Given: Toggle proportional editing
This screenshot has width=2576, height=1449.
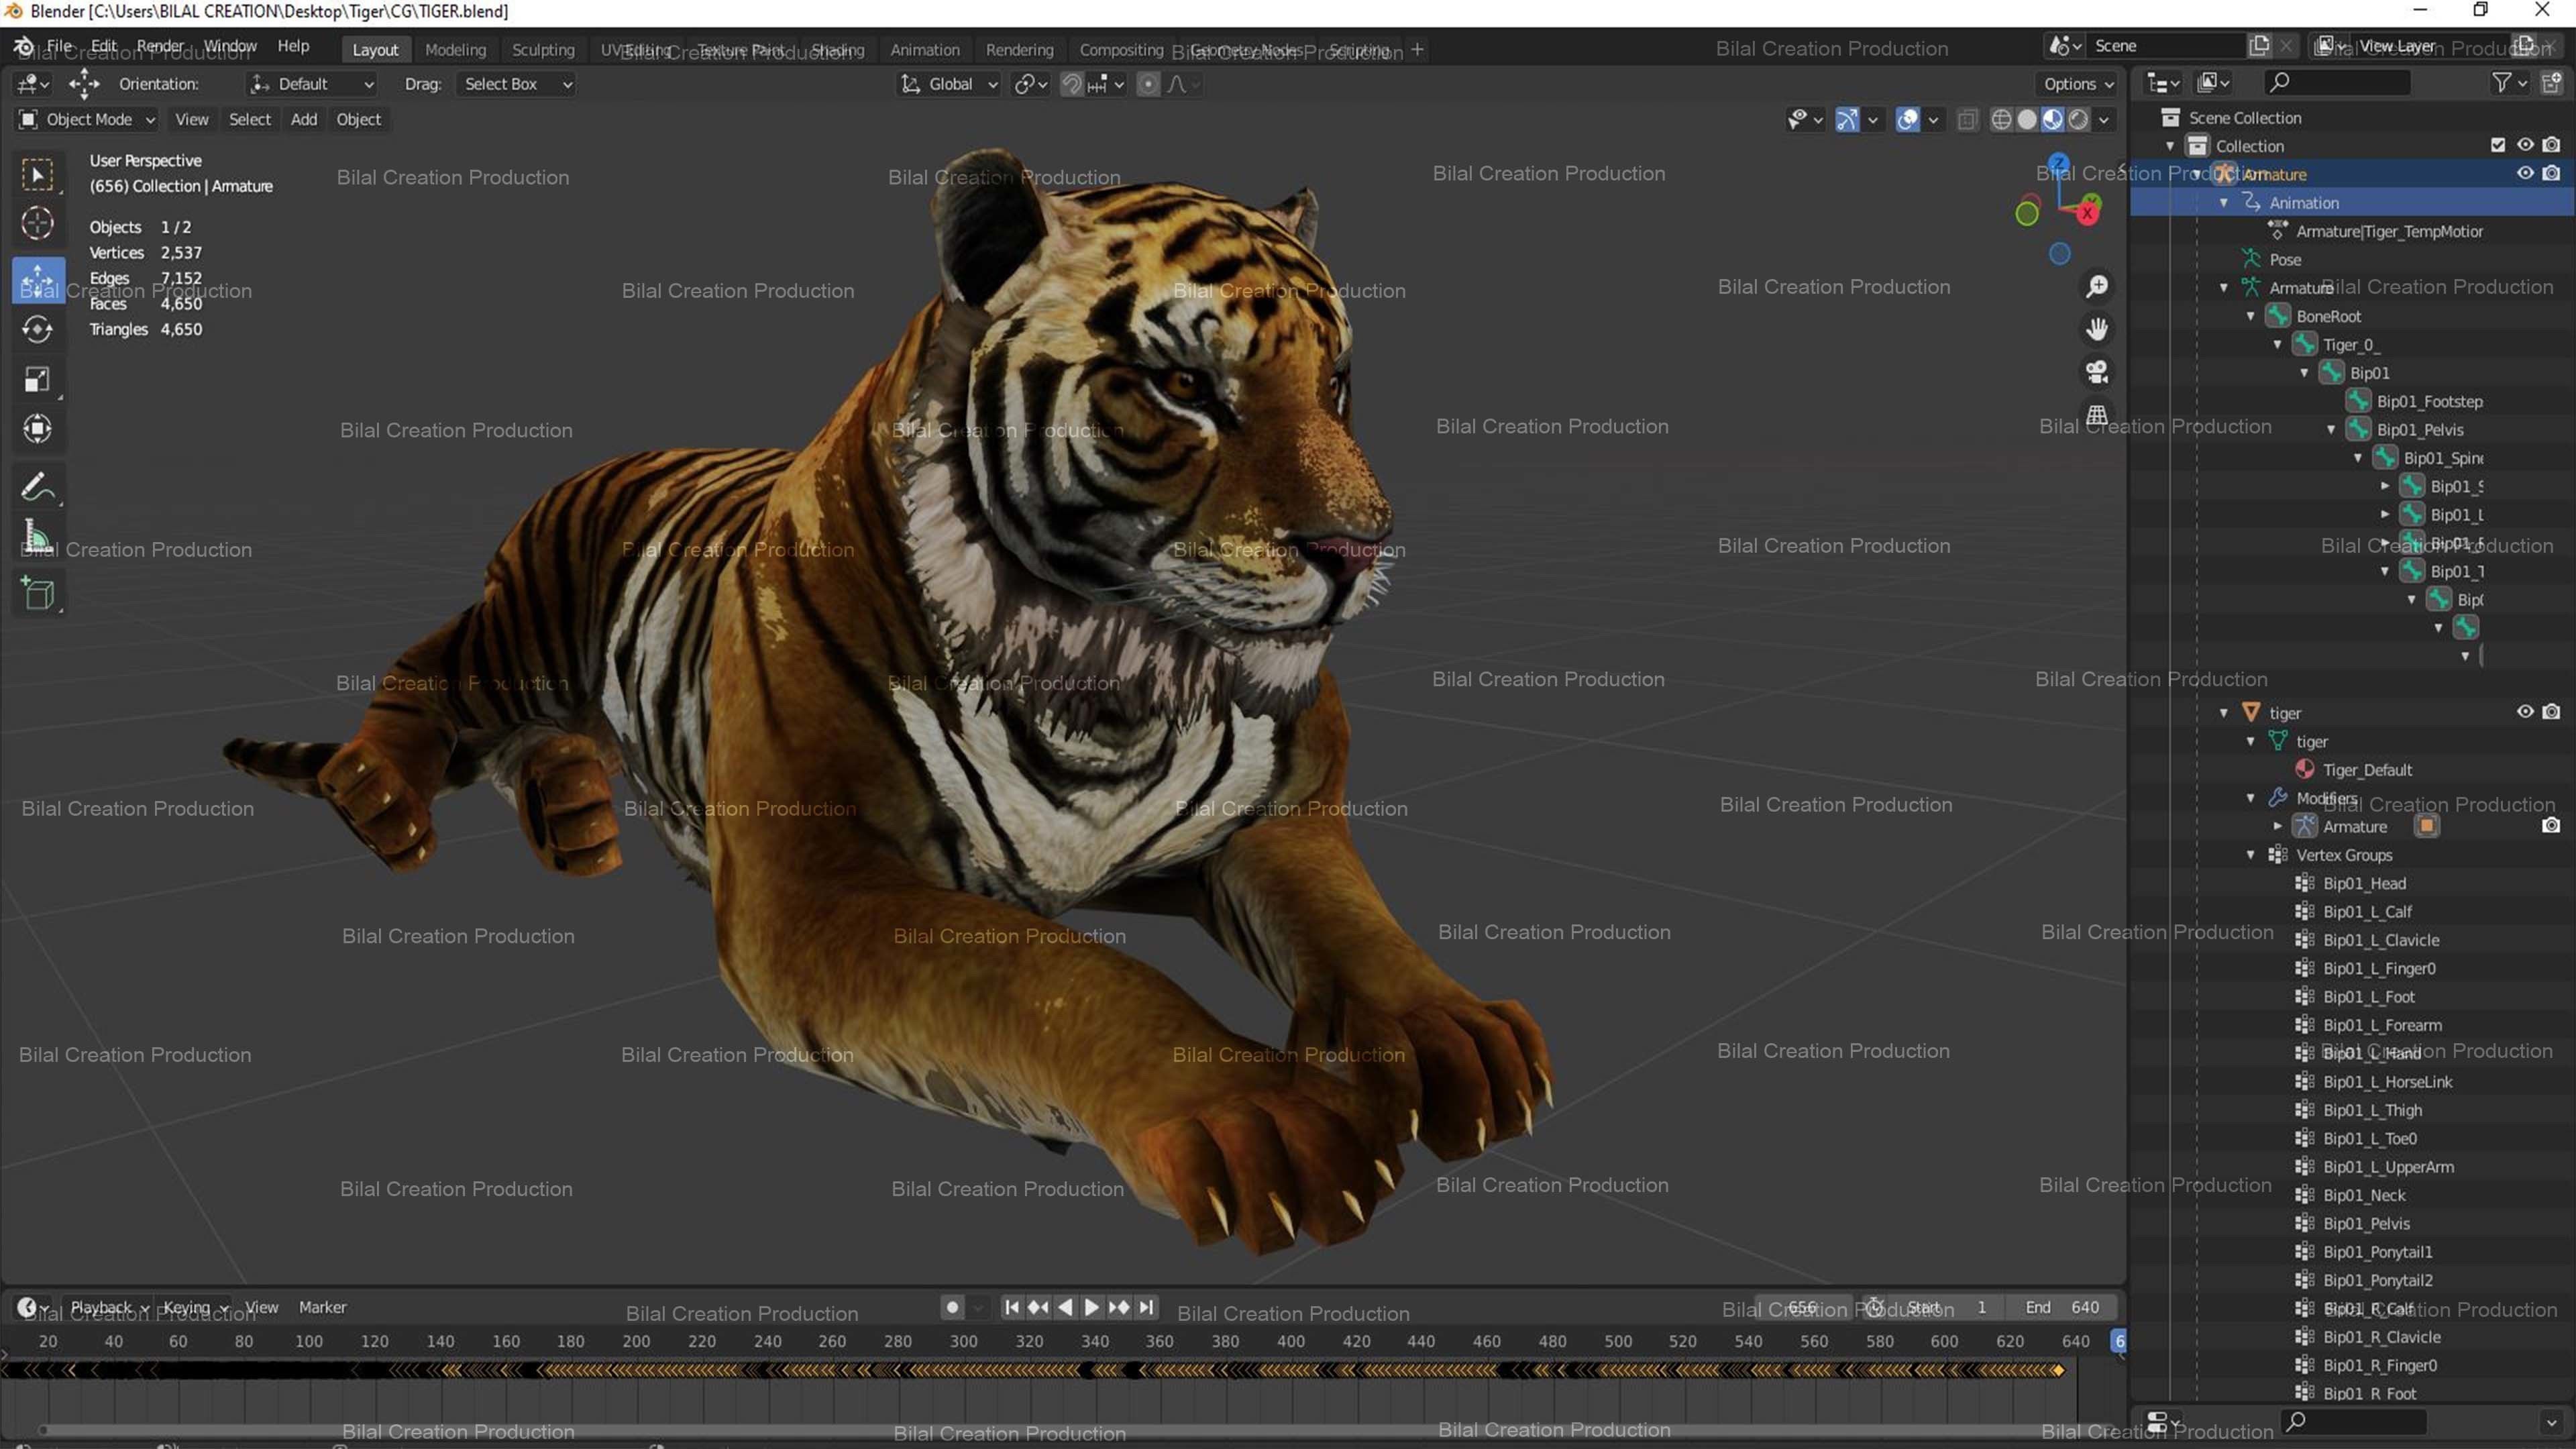Looking at the screenshot, I should [x=1148, y=84].
